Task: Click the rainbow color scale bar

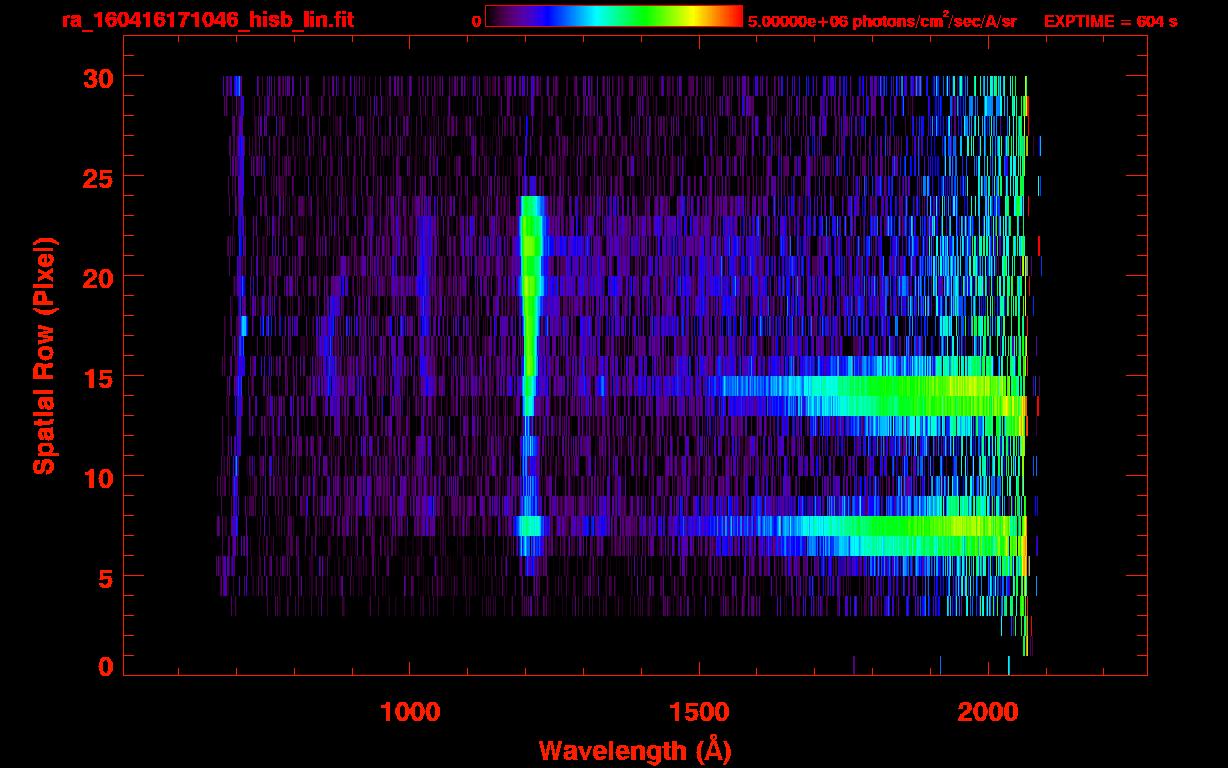Action: [x=613, y=17]
